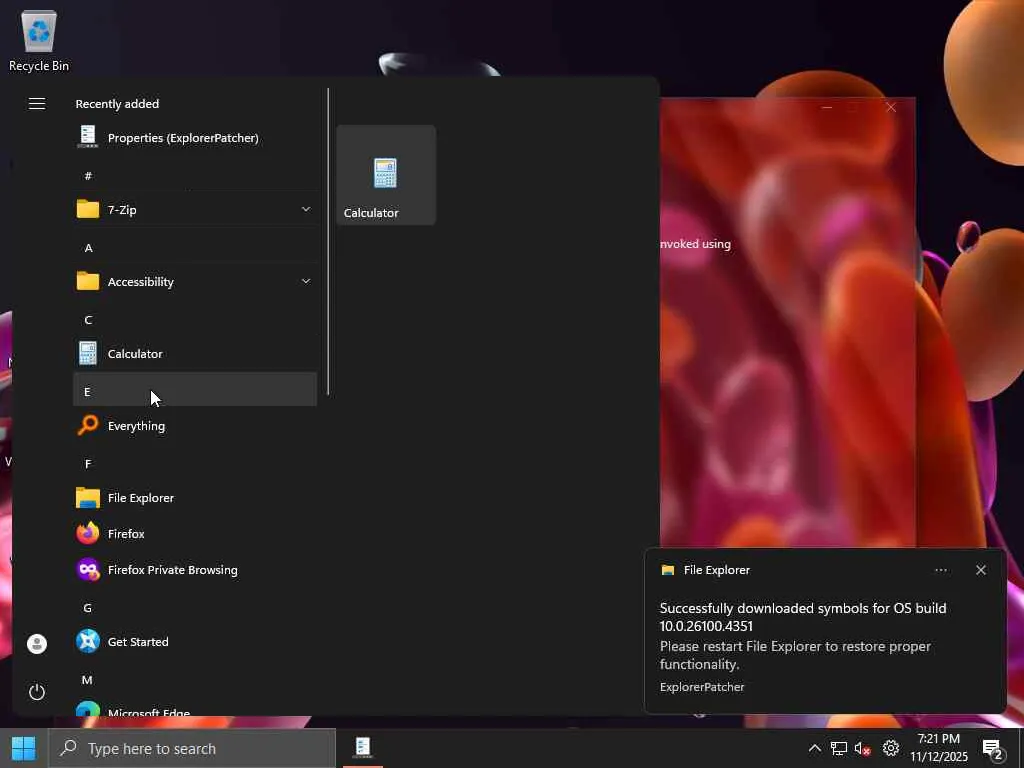The height and width of the screenshot is (768, 1024).
Task: Select the letter M section header
Action: tap(195, 680)
